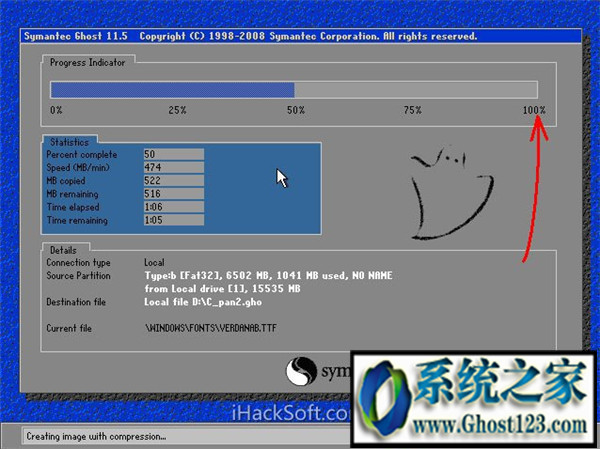
Task: Click the Percent complete value 50
Action: [174, 154]
